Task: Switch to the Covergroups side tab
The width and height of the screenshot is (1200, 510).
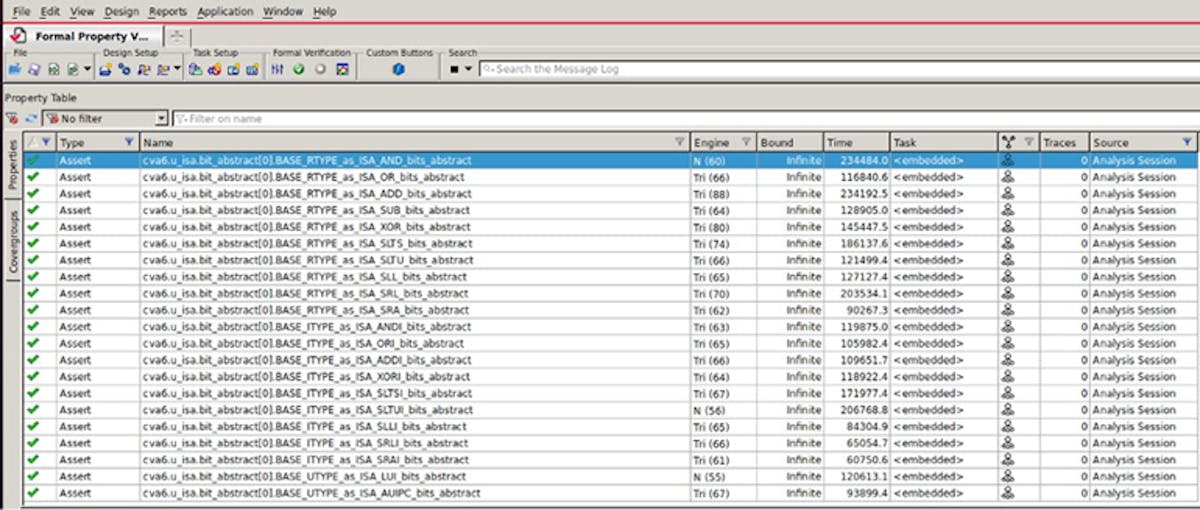Action: pyautogui.click(x=13, y=240)
